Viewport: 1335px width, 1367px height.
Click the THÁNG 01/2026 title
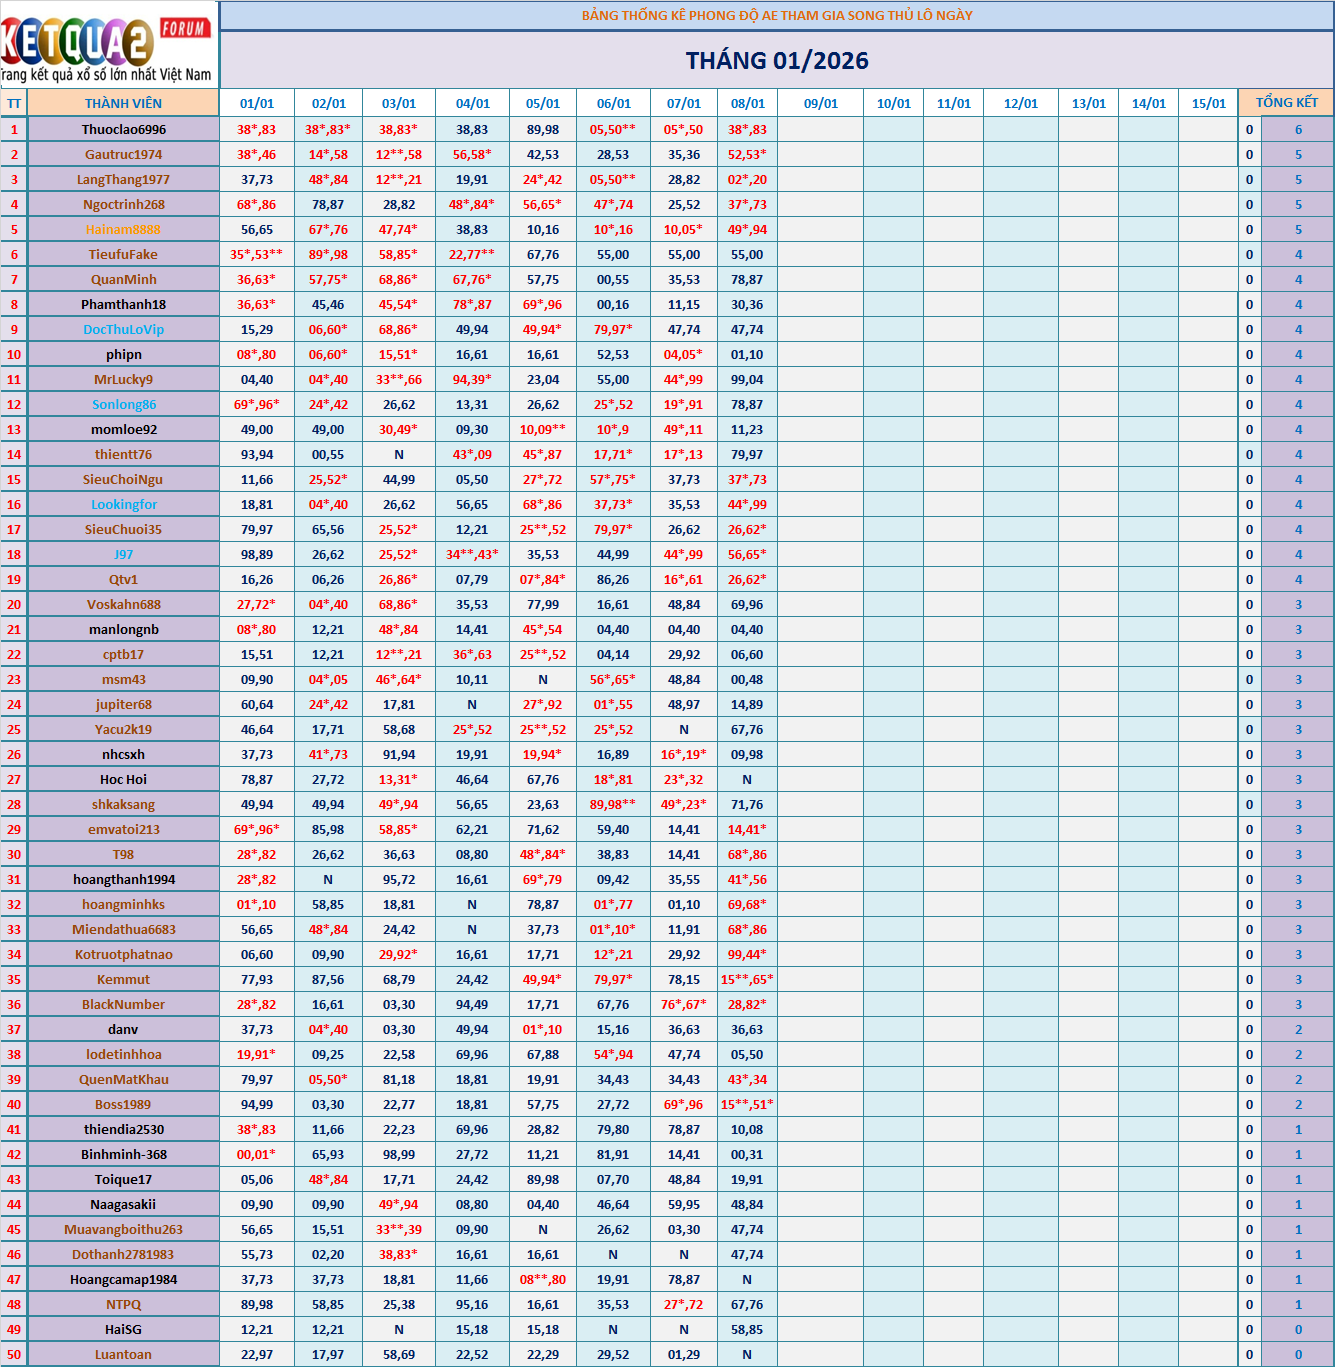coord(777,61)
